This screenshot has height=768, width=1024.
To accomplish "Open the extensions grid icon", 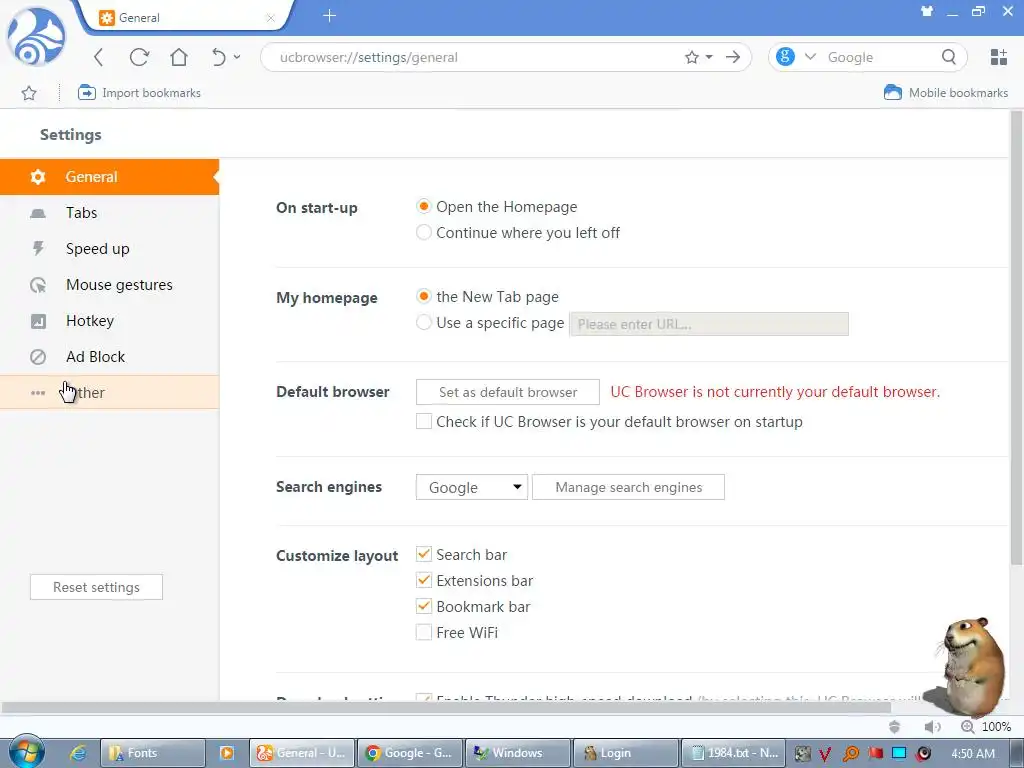I will (x=999, y=57).
